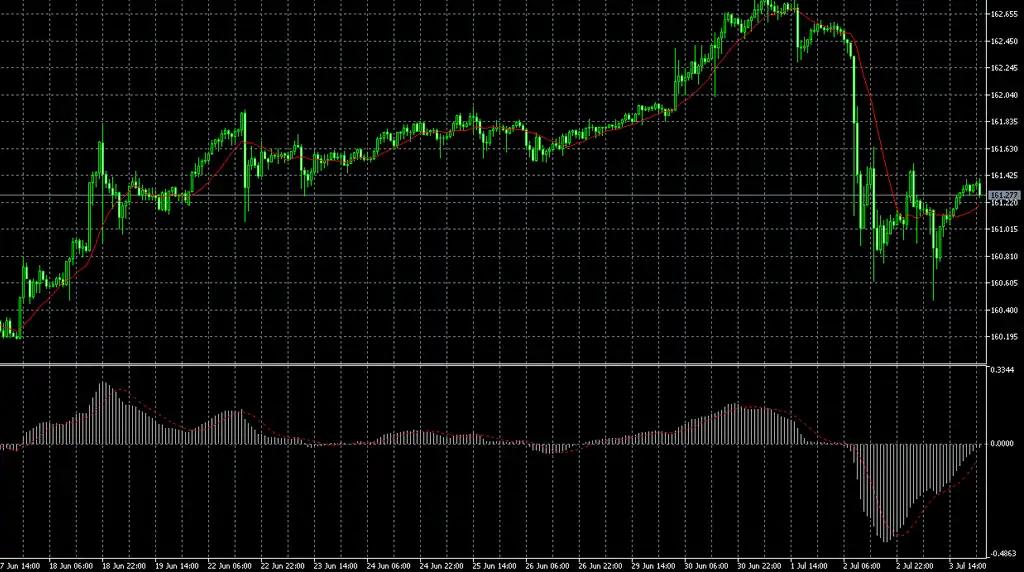The image size is (1024, 572).
Task: Click the 22 Jun 06:00 time label
Action: coord(229,566)
